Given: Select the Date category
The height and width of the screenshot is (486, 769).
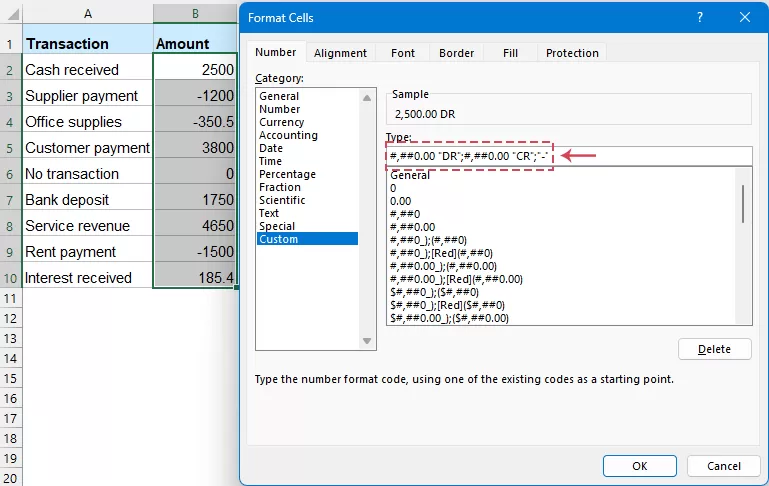Looking at the screenshot, I should click(x=307, y=148).
